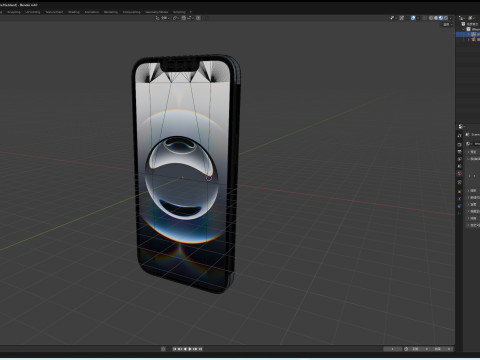Add a new workspace with plus button
This screenshot has width=480, height=360.
coord(191,12)
